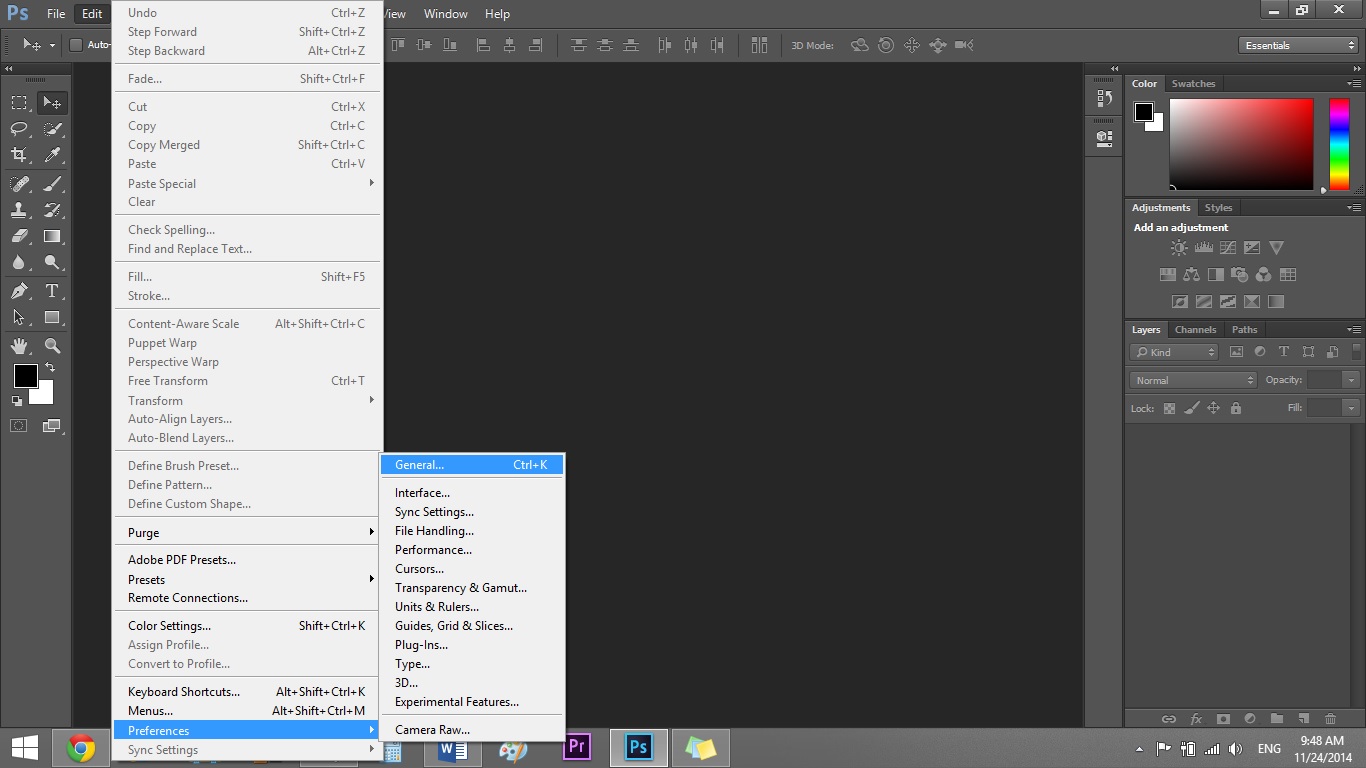Change the screen mode

coord(52,425)
